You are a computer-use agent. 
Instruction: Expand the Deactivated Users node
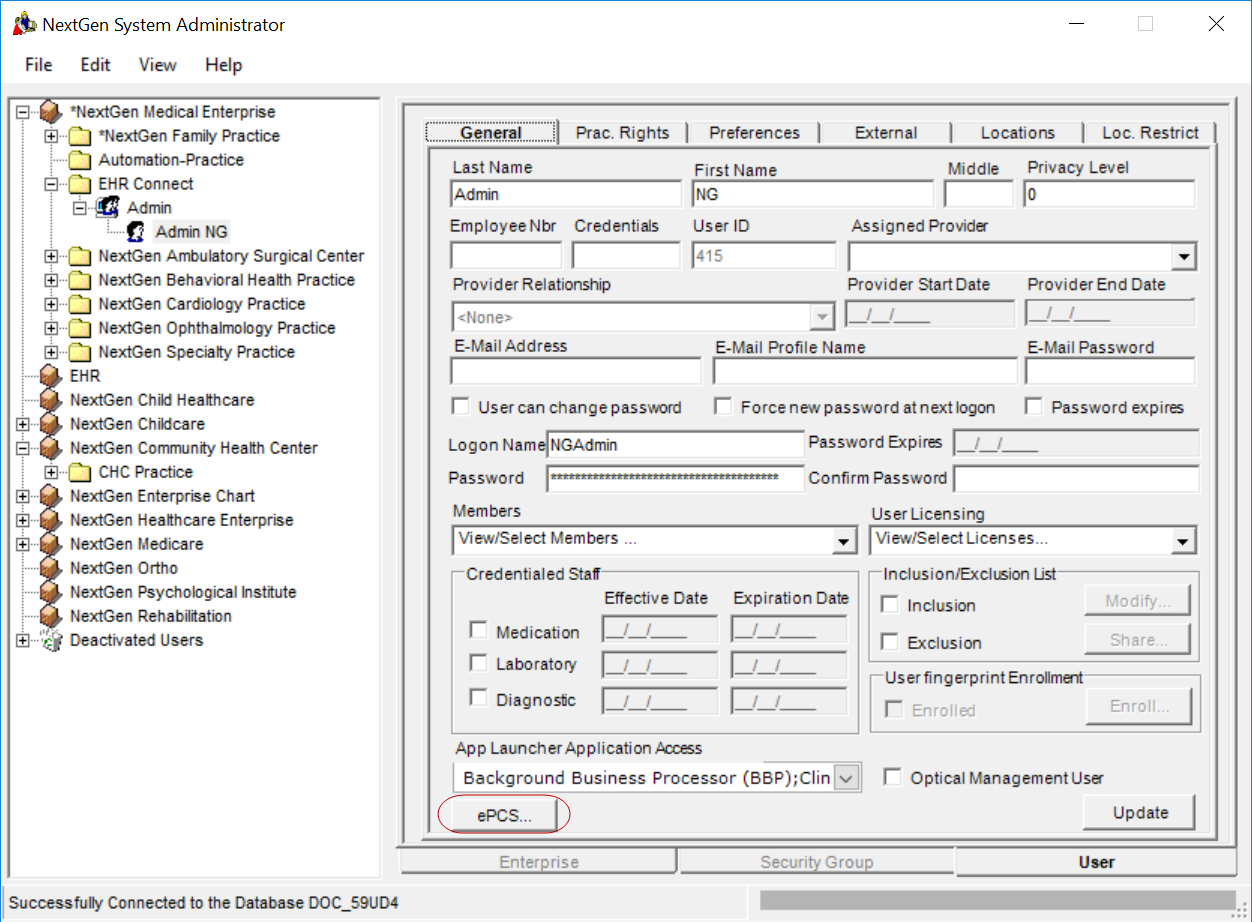pos(23,640)
